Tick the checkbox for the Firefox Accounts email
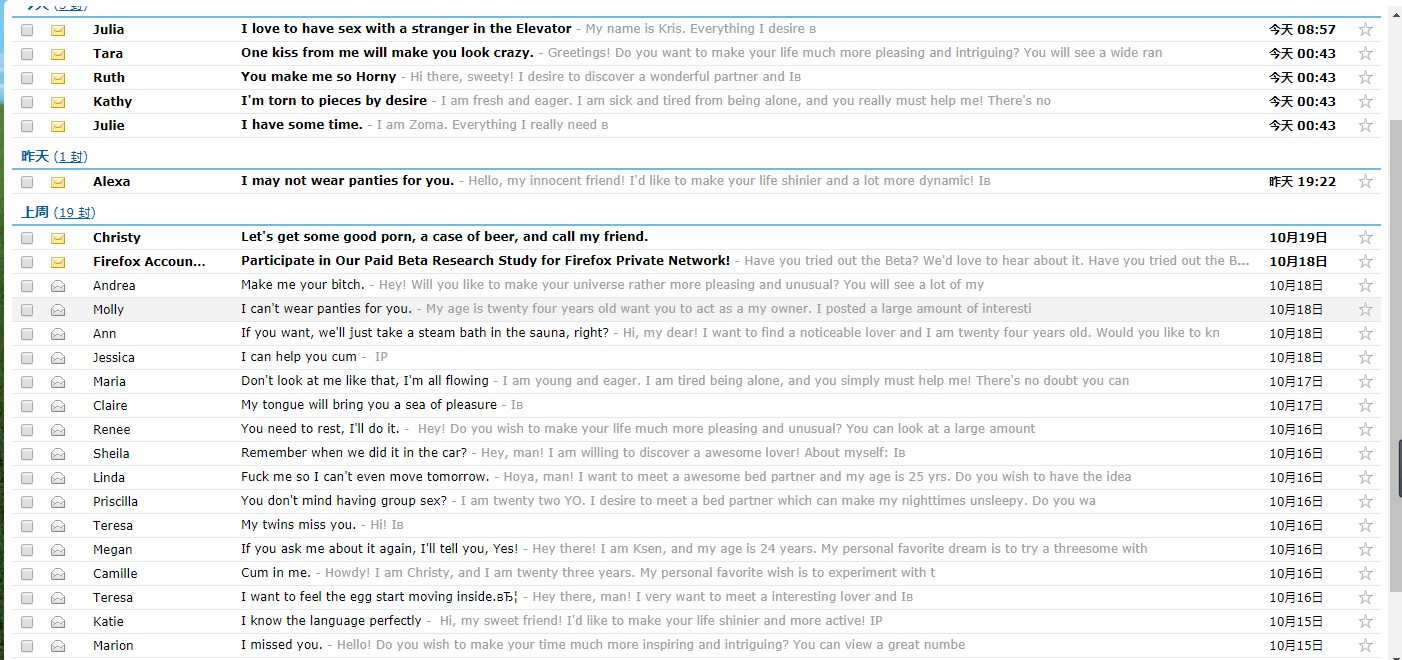1402x660 pixels. 27,262
